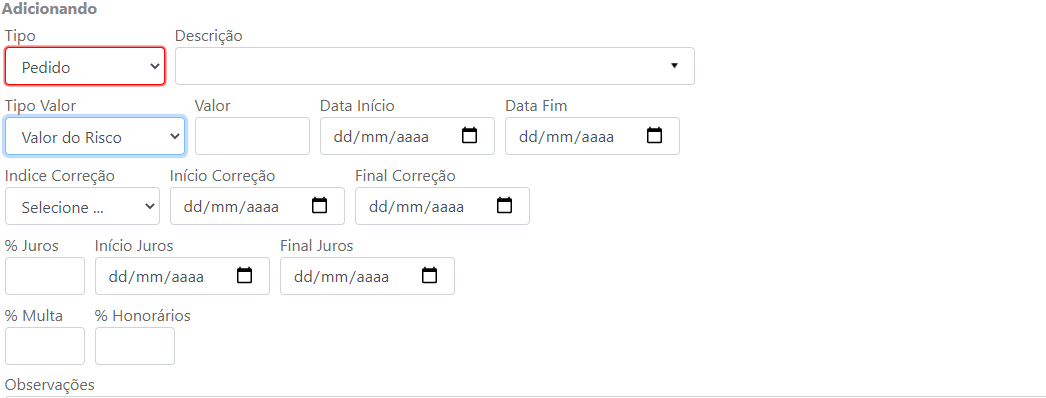Viewport: 1046px width, 398px height.
Task: Focus the % Honorários input field
Action: click(x=135, y=346)
